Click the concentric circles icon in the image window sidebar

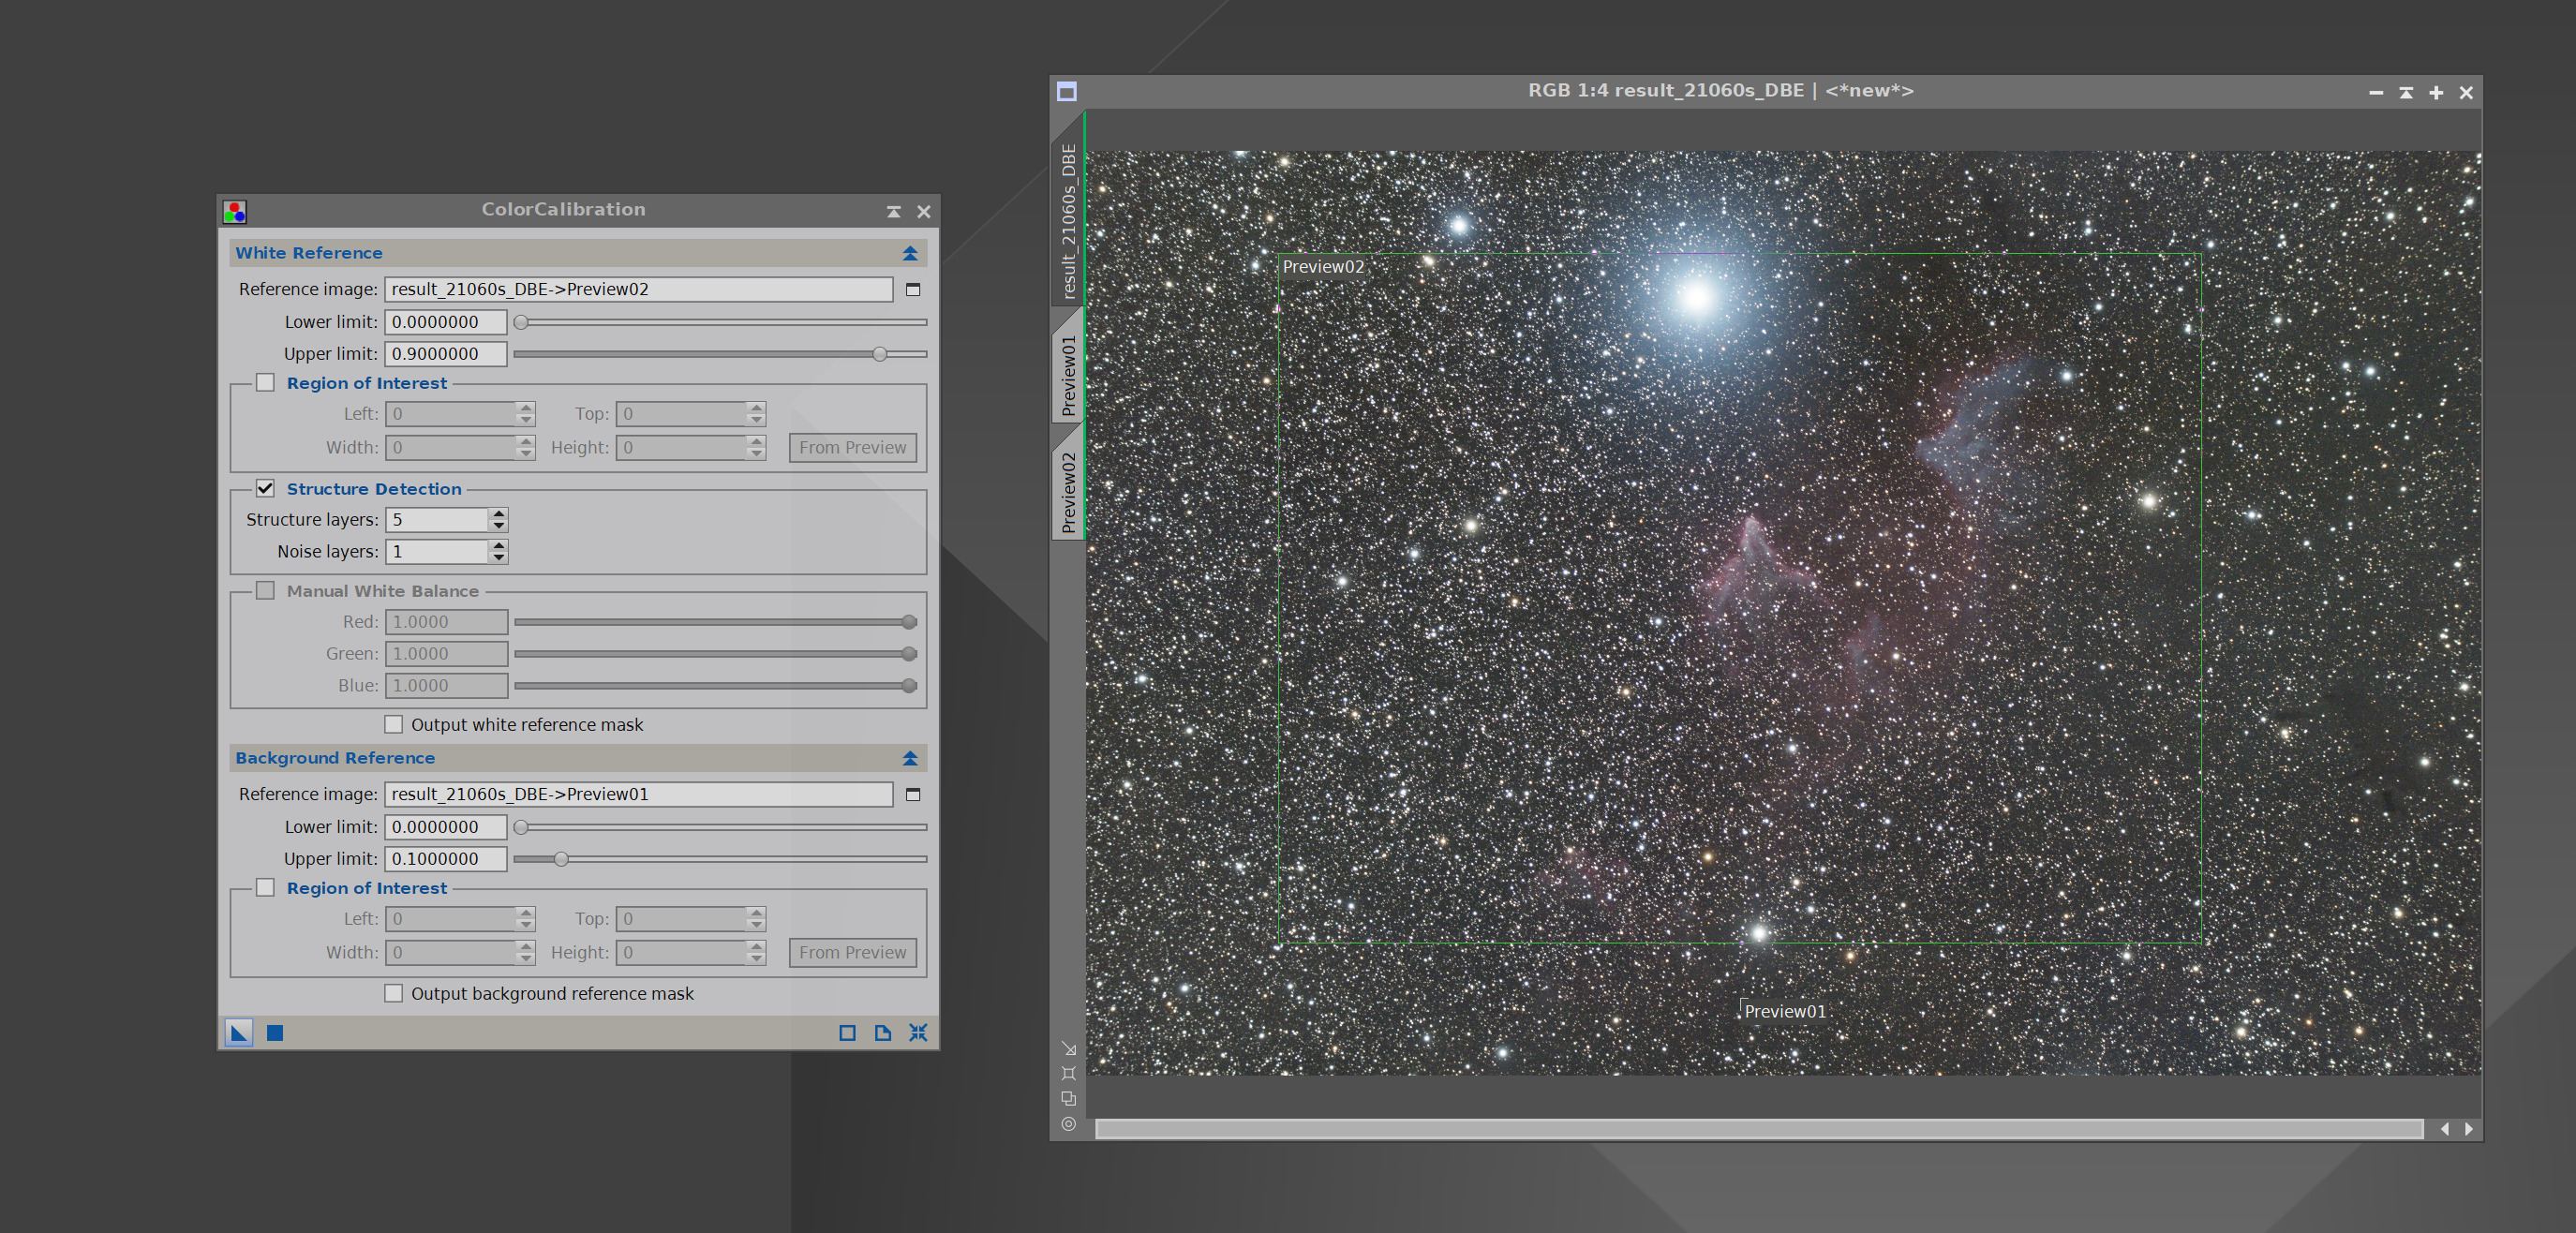(1068, 1124)
